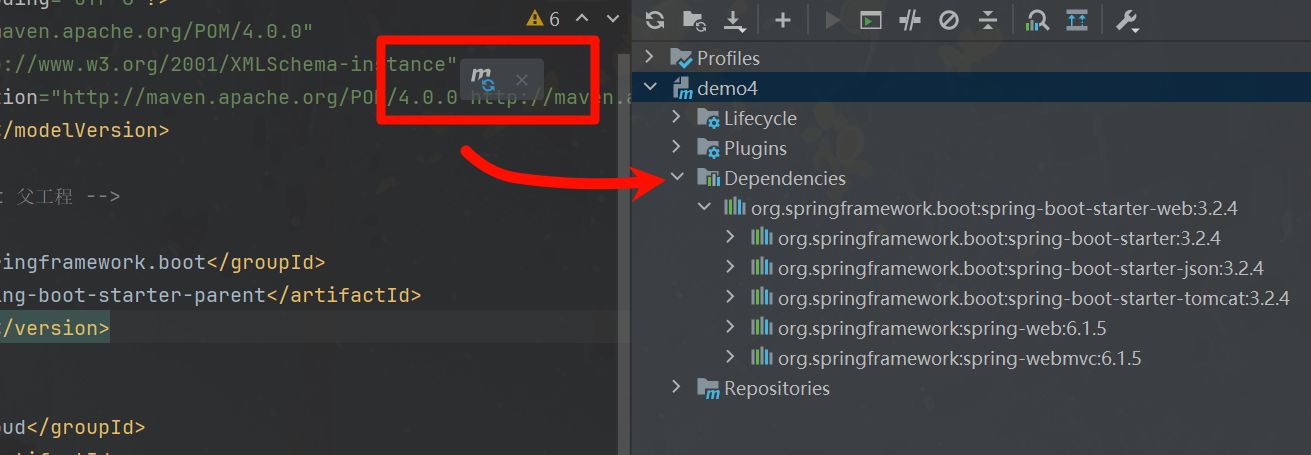This screenshot has height=455, width=1311.
Task: Click Reload All Maven Projects icon
Action: point(655,20)
